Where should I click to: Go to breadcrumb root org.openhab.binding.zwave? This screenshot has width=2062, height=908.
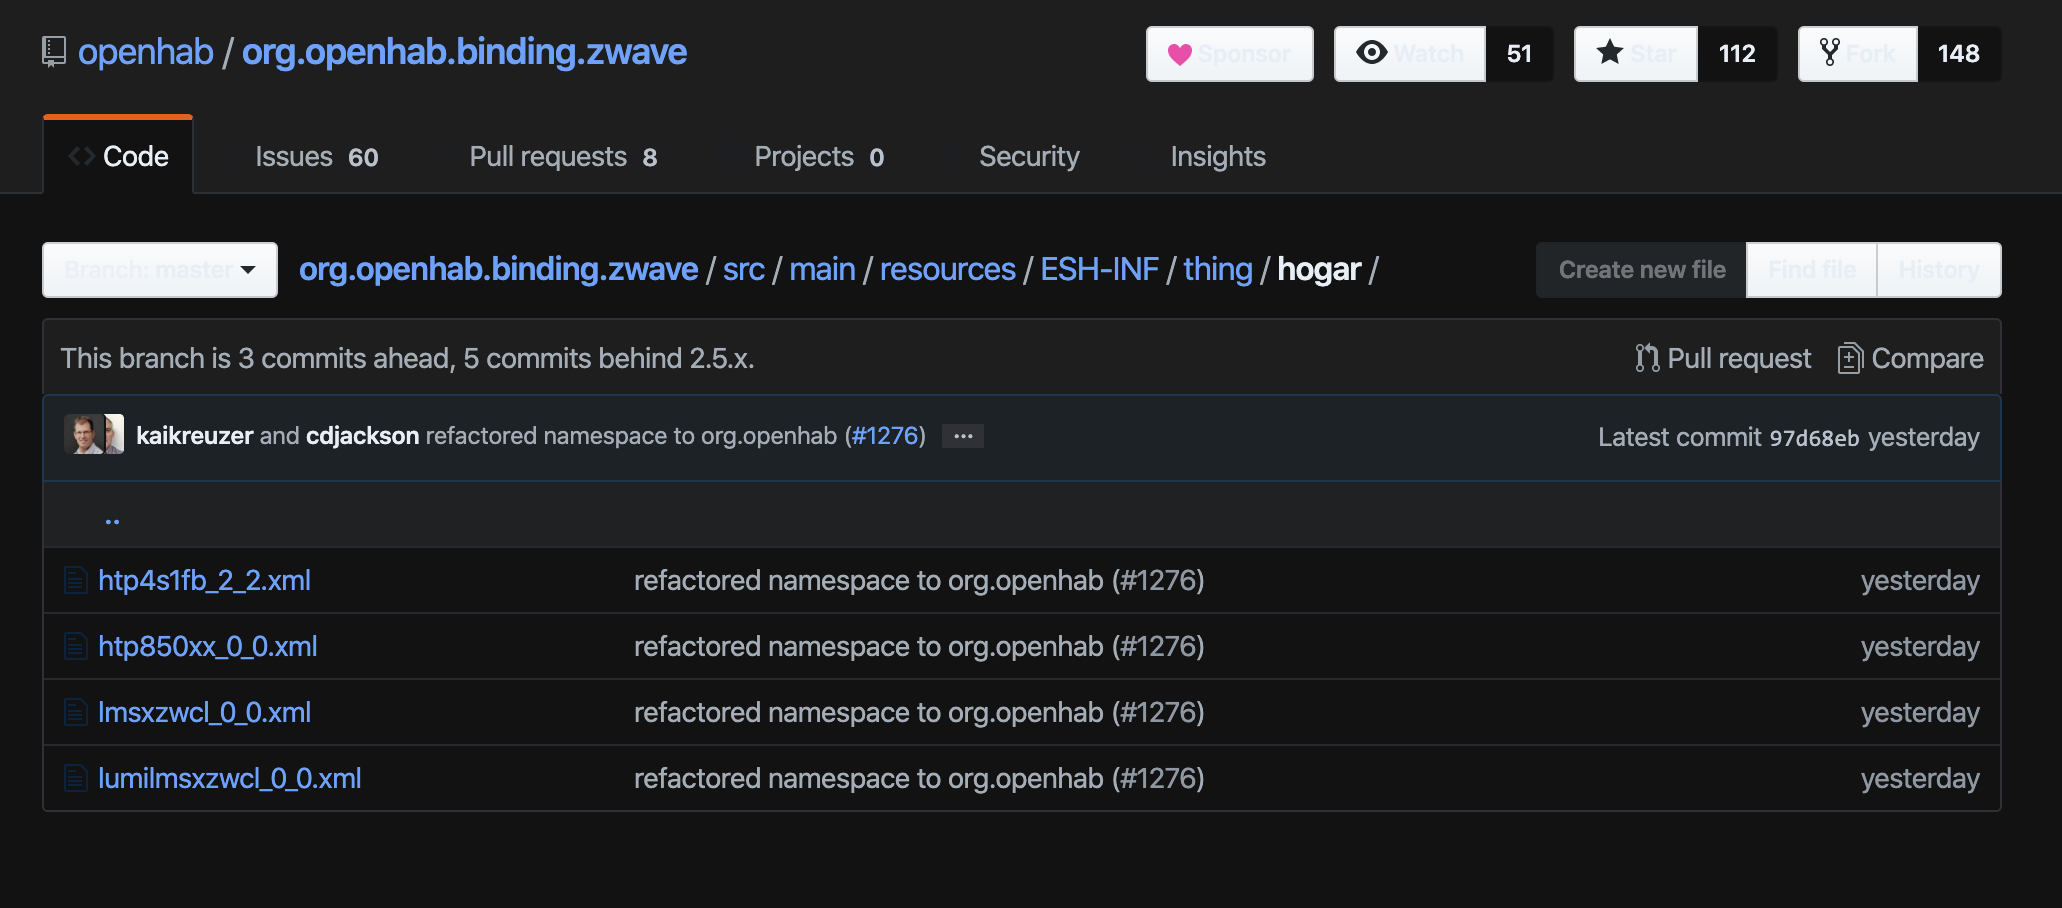click(x=498, y=269)
